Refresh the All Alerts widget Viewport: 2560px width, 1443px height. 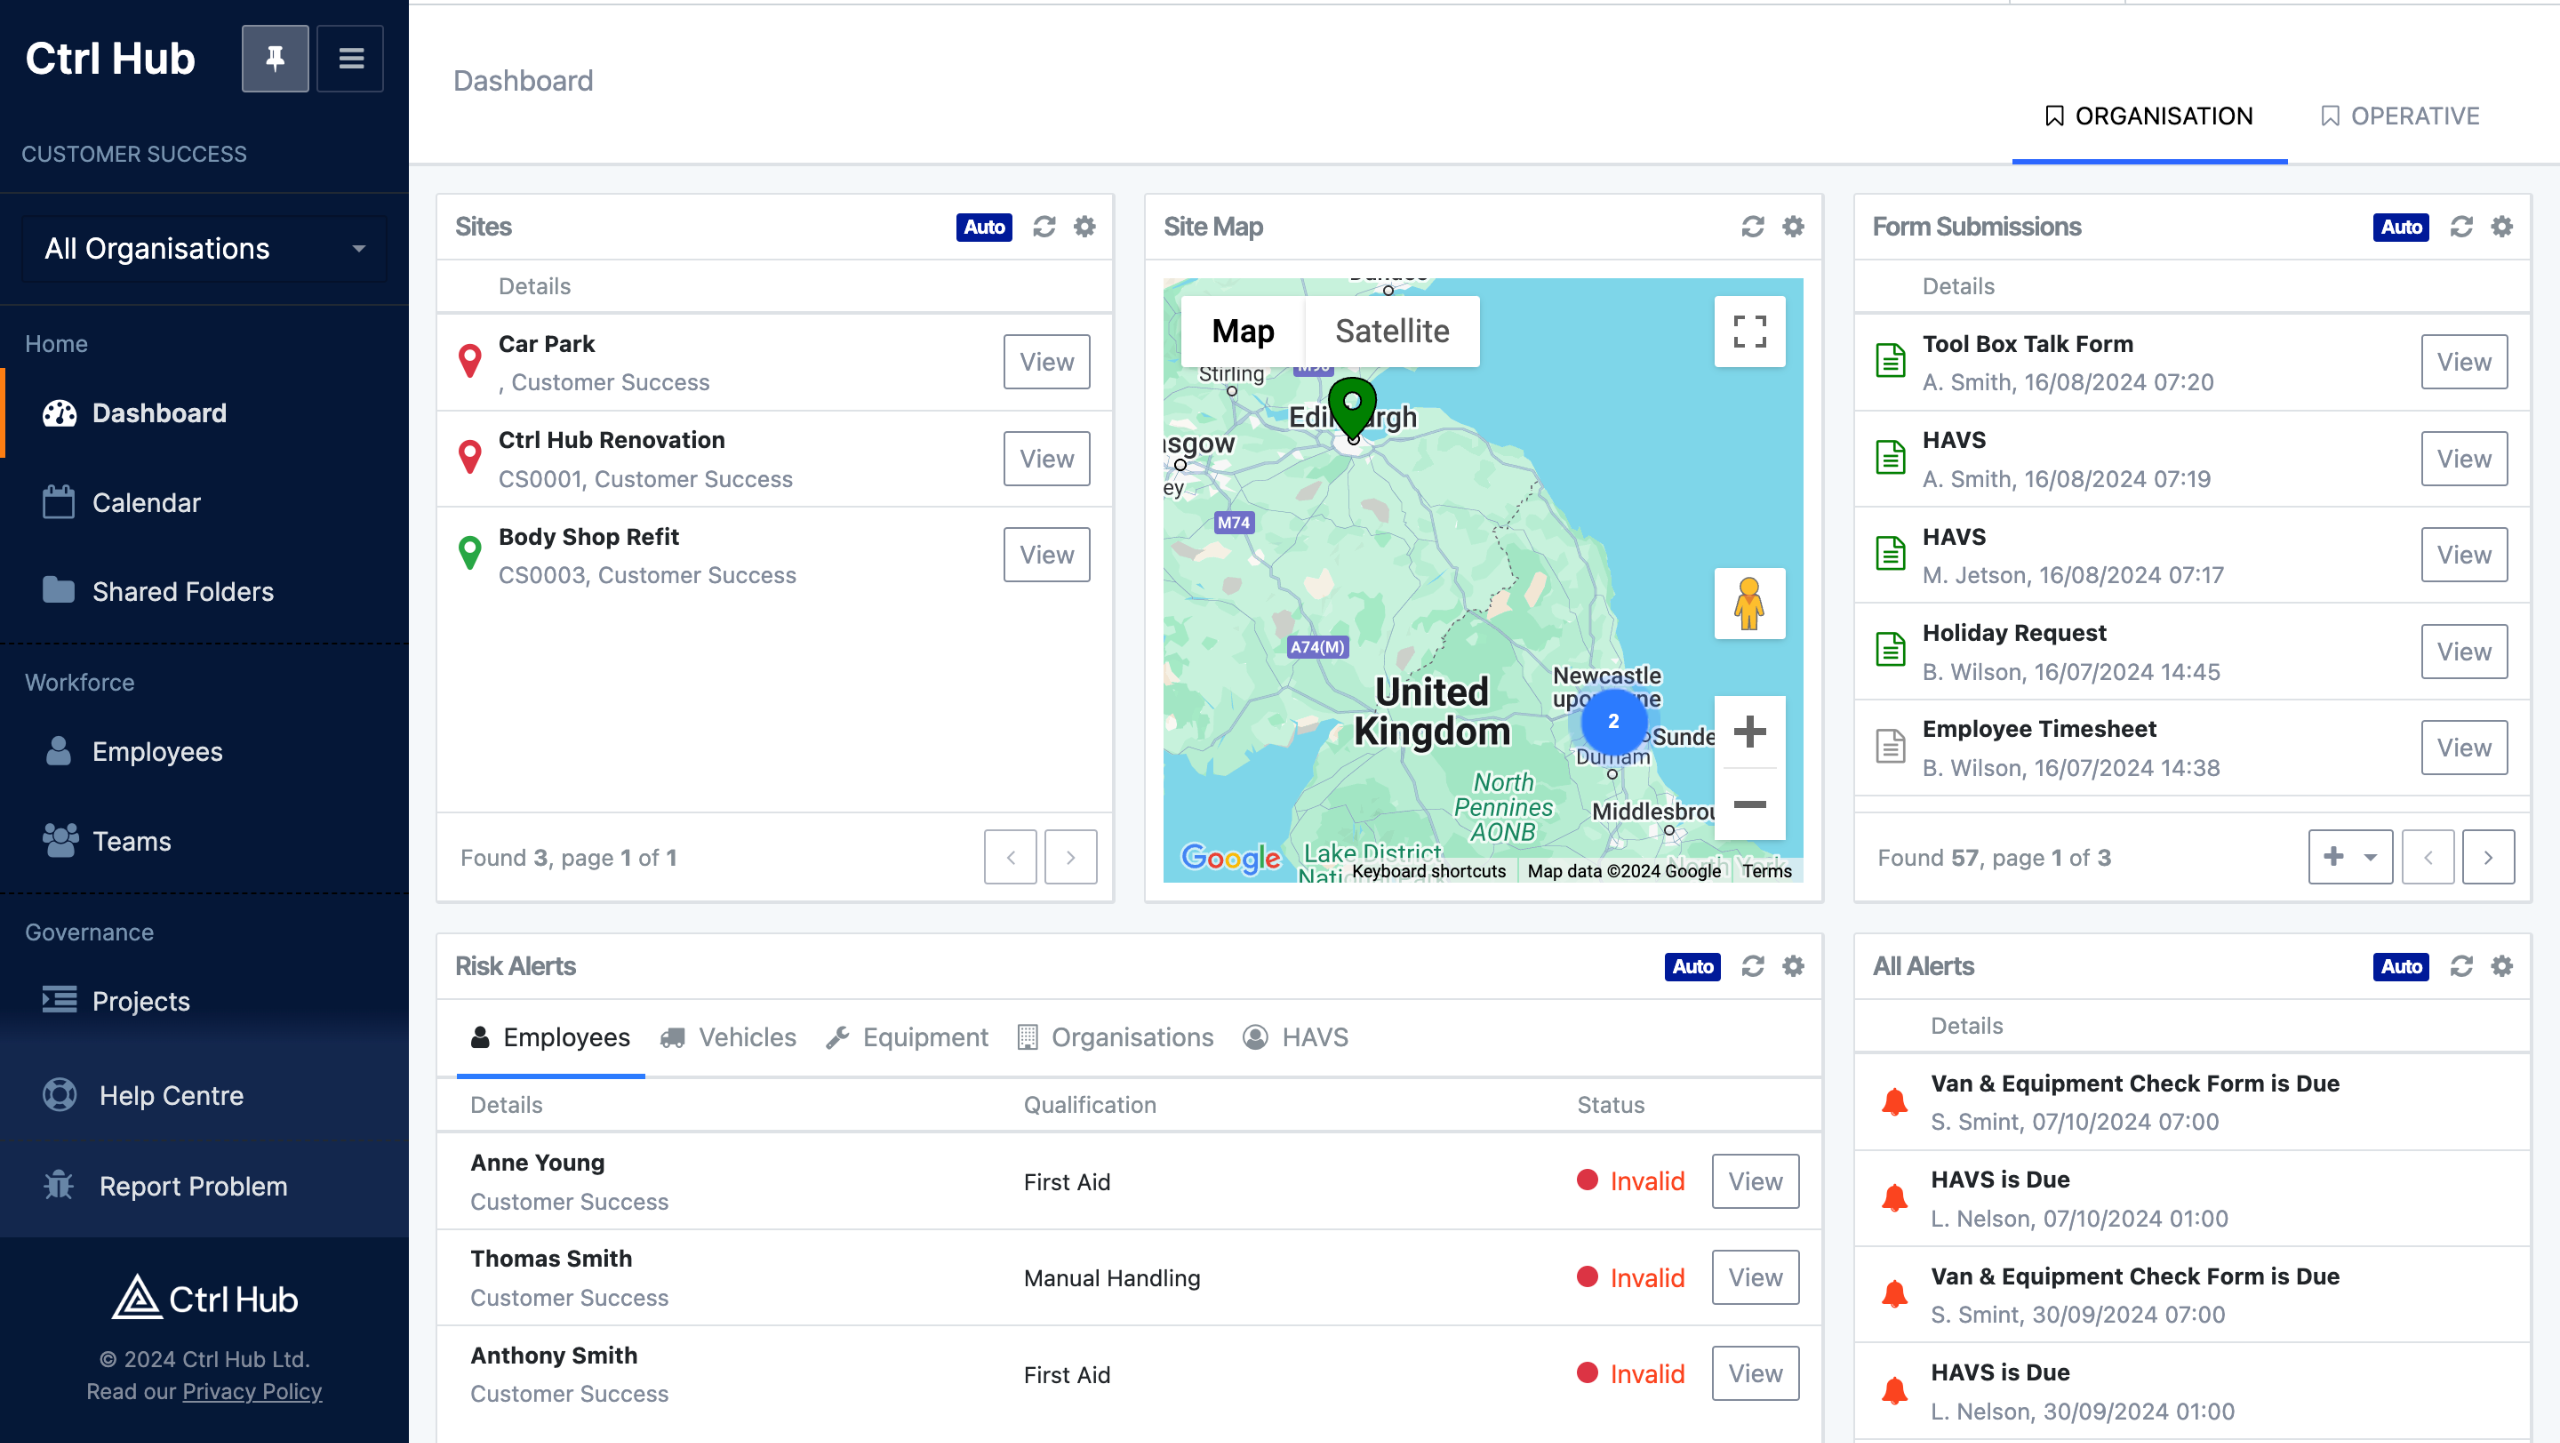point(2461,966)
